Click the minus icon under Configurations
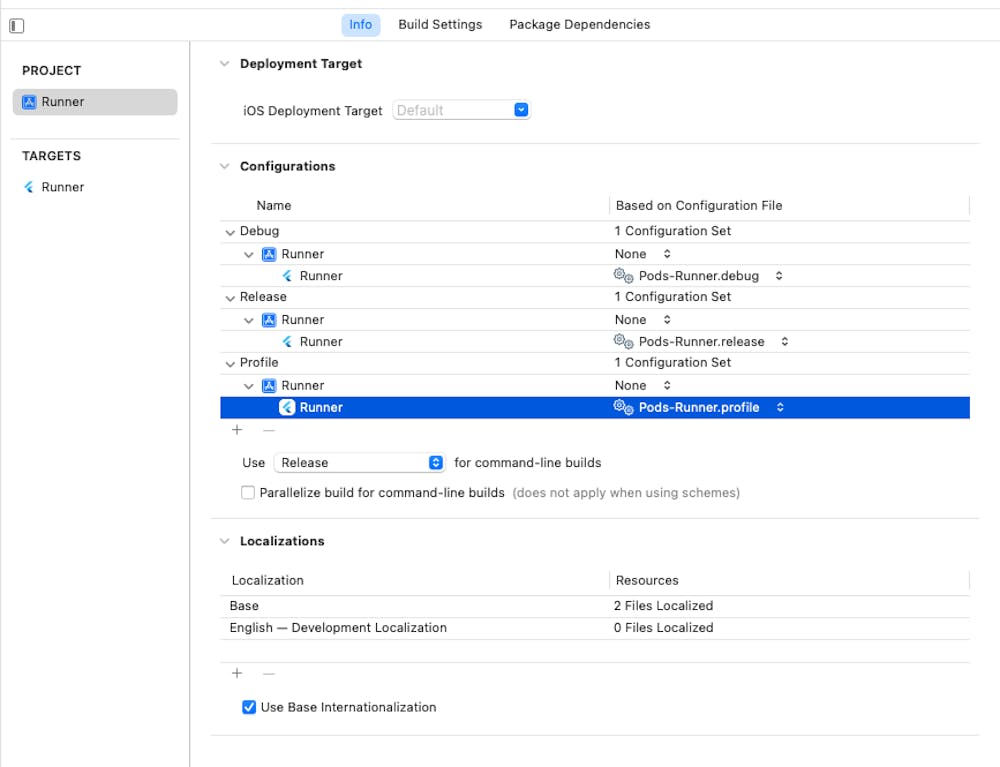Image resolution: width=1000 pixels, height=767 pixels. tap(268, 430)
